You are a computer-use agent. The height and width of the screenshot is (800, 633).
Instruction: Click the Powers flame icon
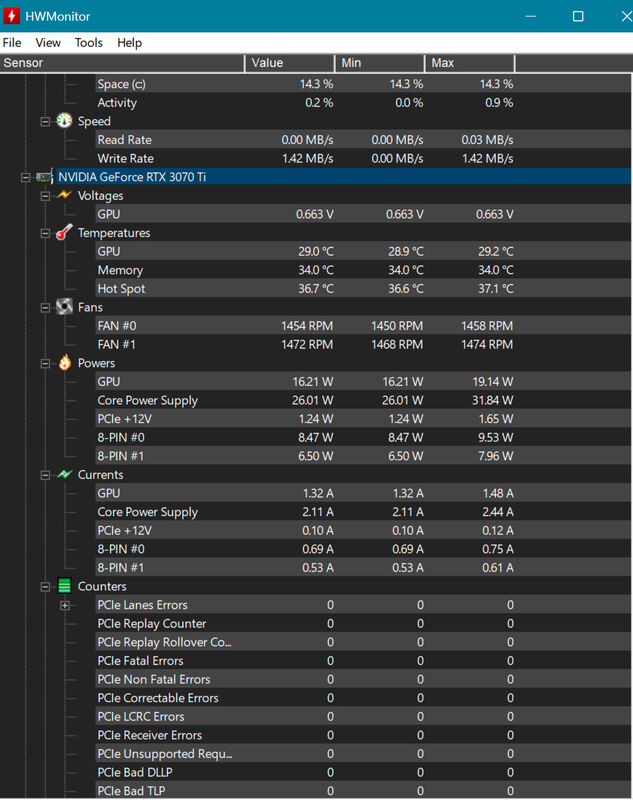[x=64, y=363]
